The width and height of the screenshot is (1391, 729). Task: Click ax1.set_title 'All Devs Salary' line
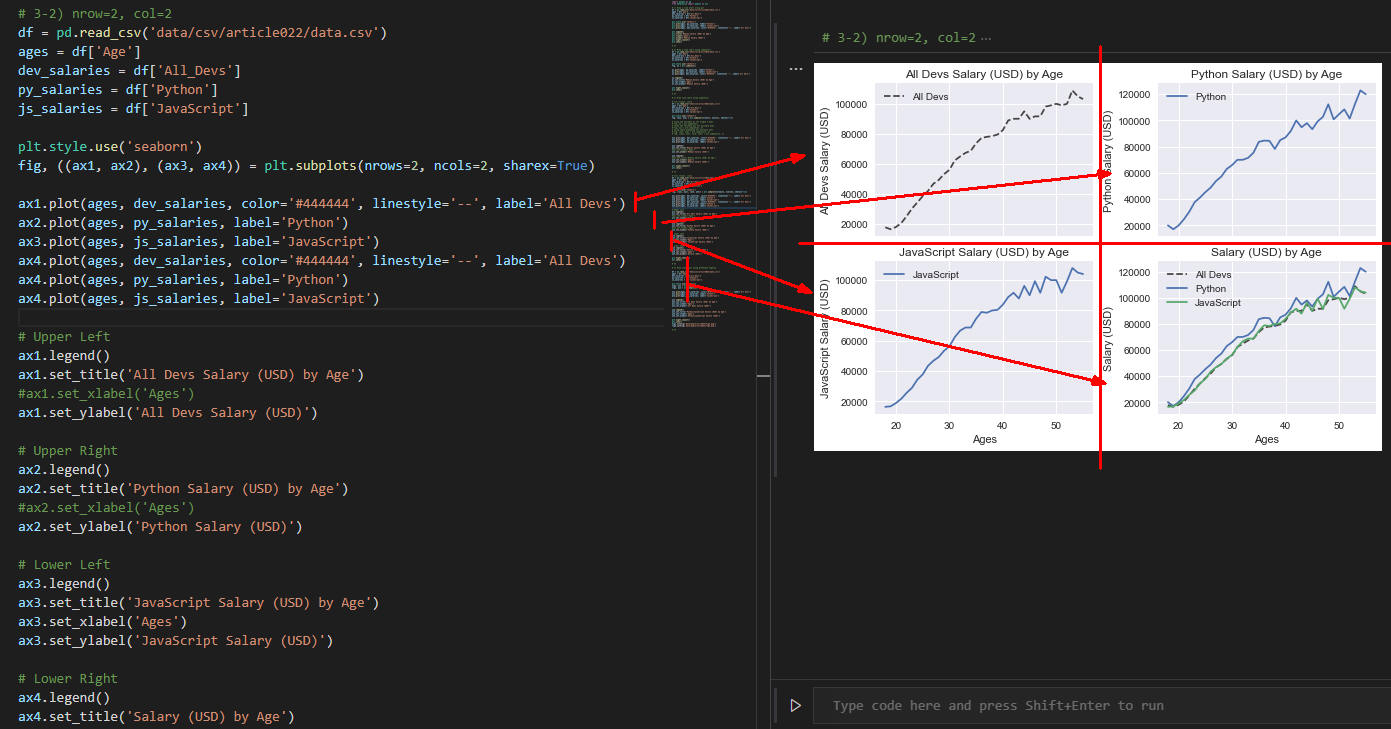click(191, 374)
